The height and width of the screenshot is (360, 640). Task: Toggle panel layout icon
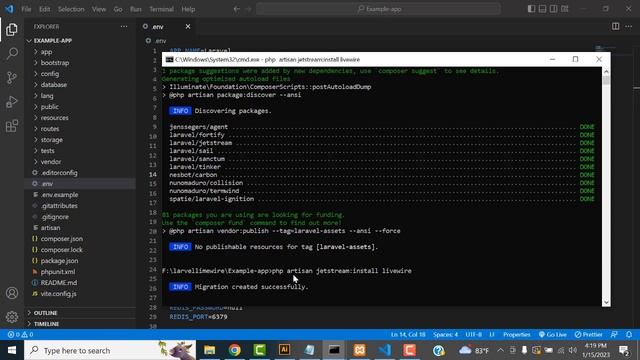click(x=542, y=9)
